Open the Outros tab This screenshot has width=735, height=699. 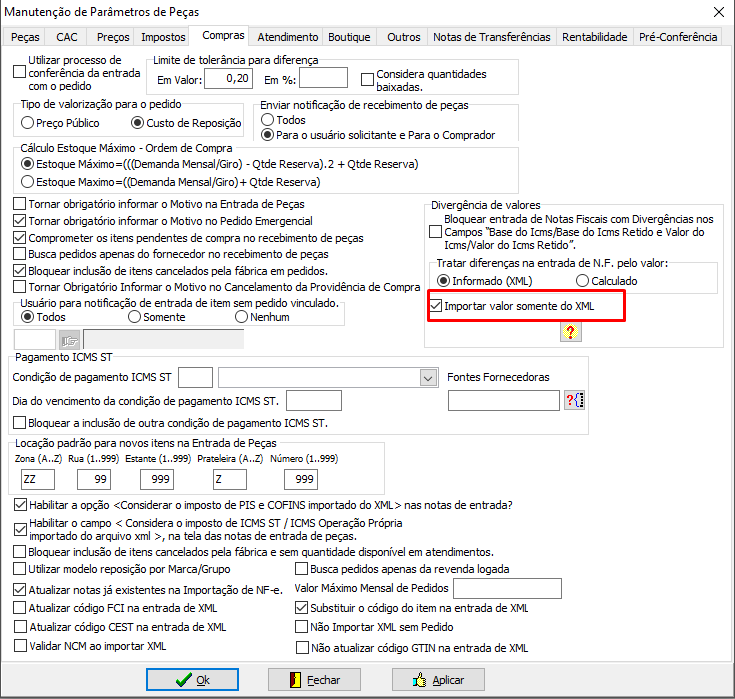pos(404,37)
